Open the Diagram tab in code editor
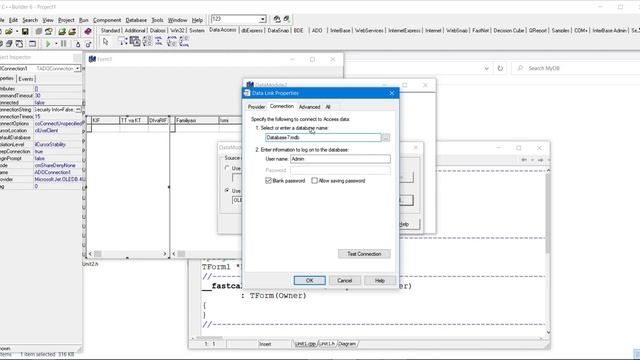The width and height of the screenshot is (640, 360). [347, 344]
